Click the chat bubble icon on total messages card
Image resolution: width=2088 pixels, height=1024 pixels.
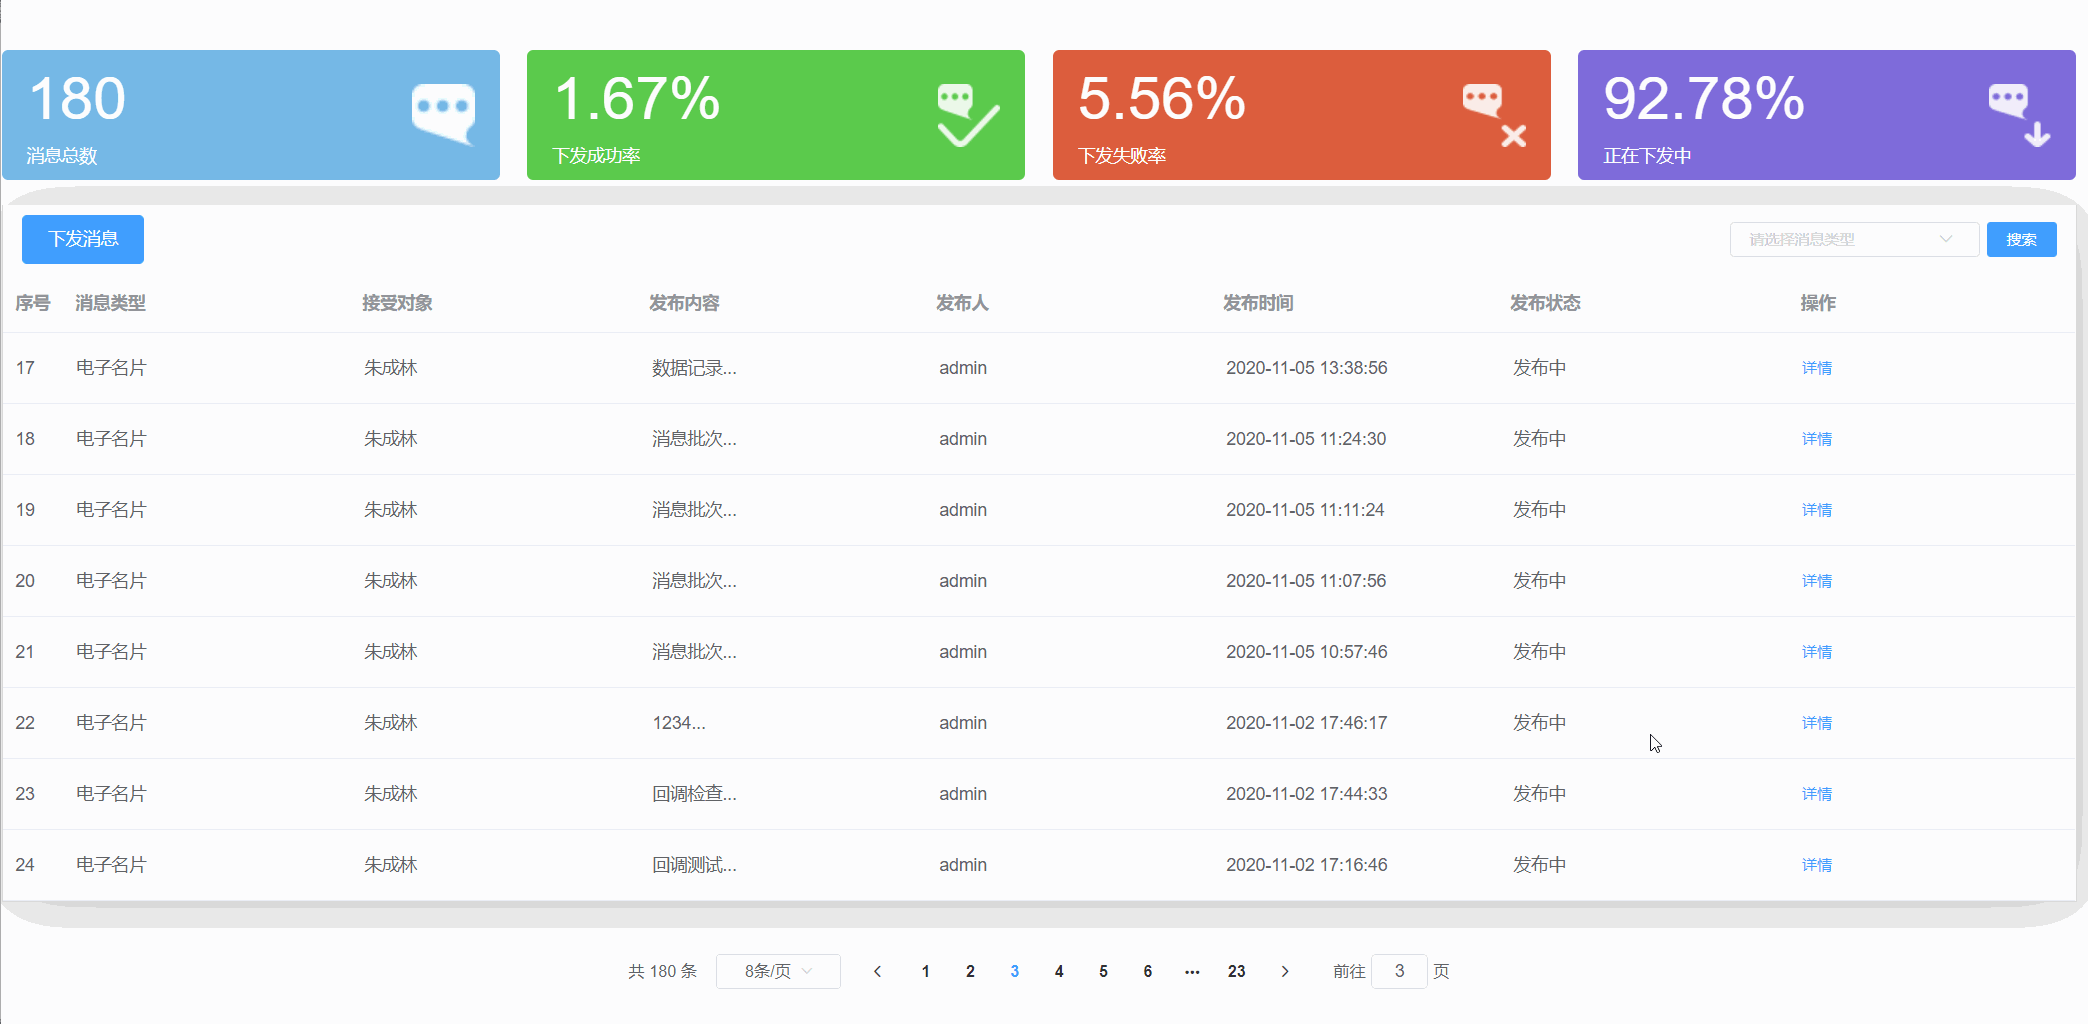443,114
